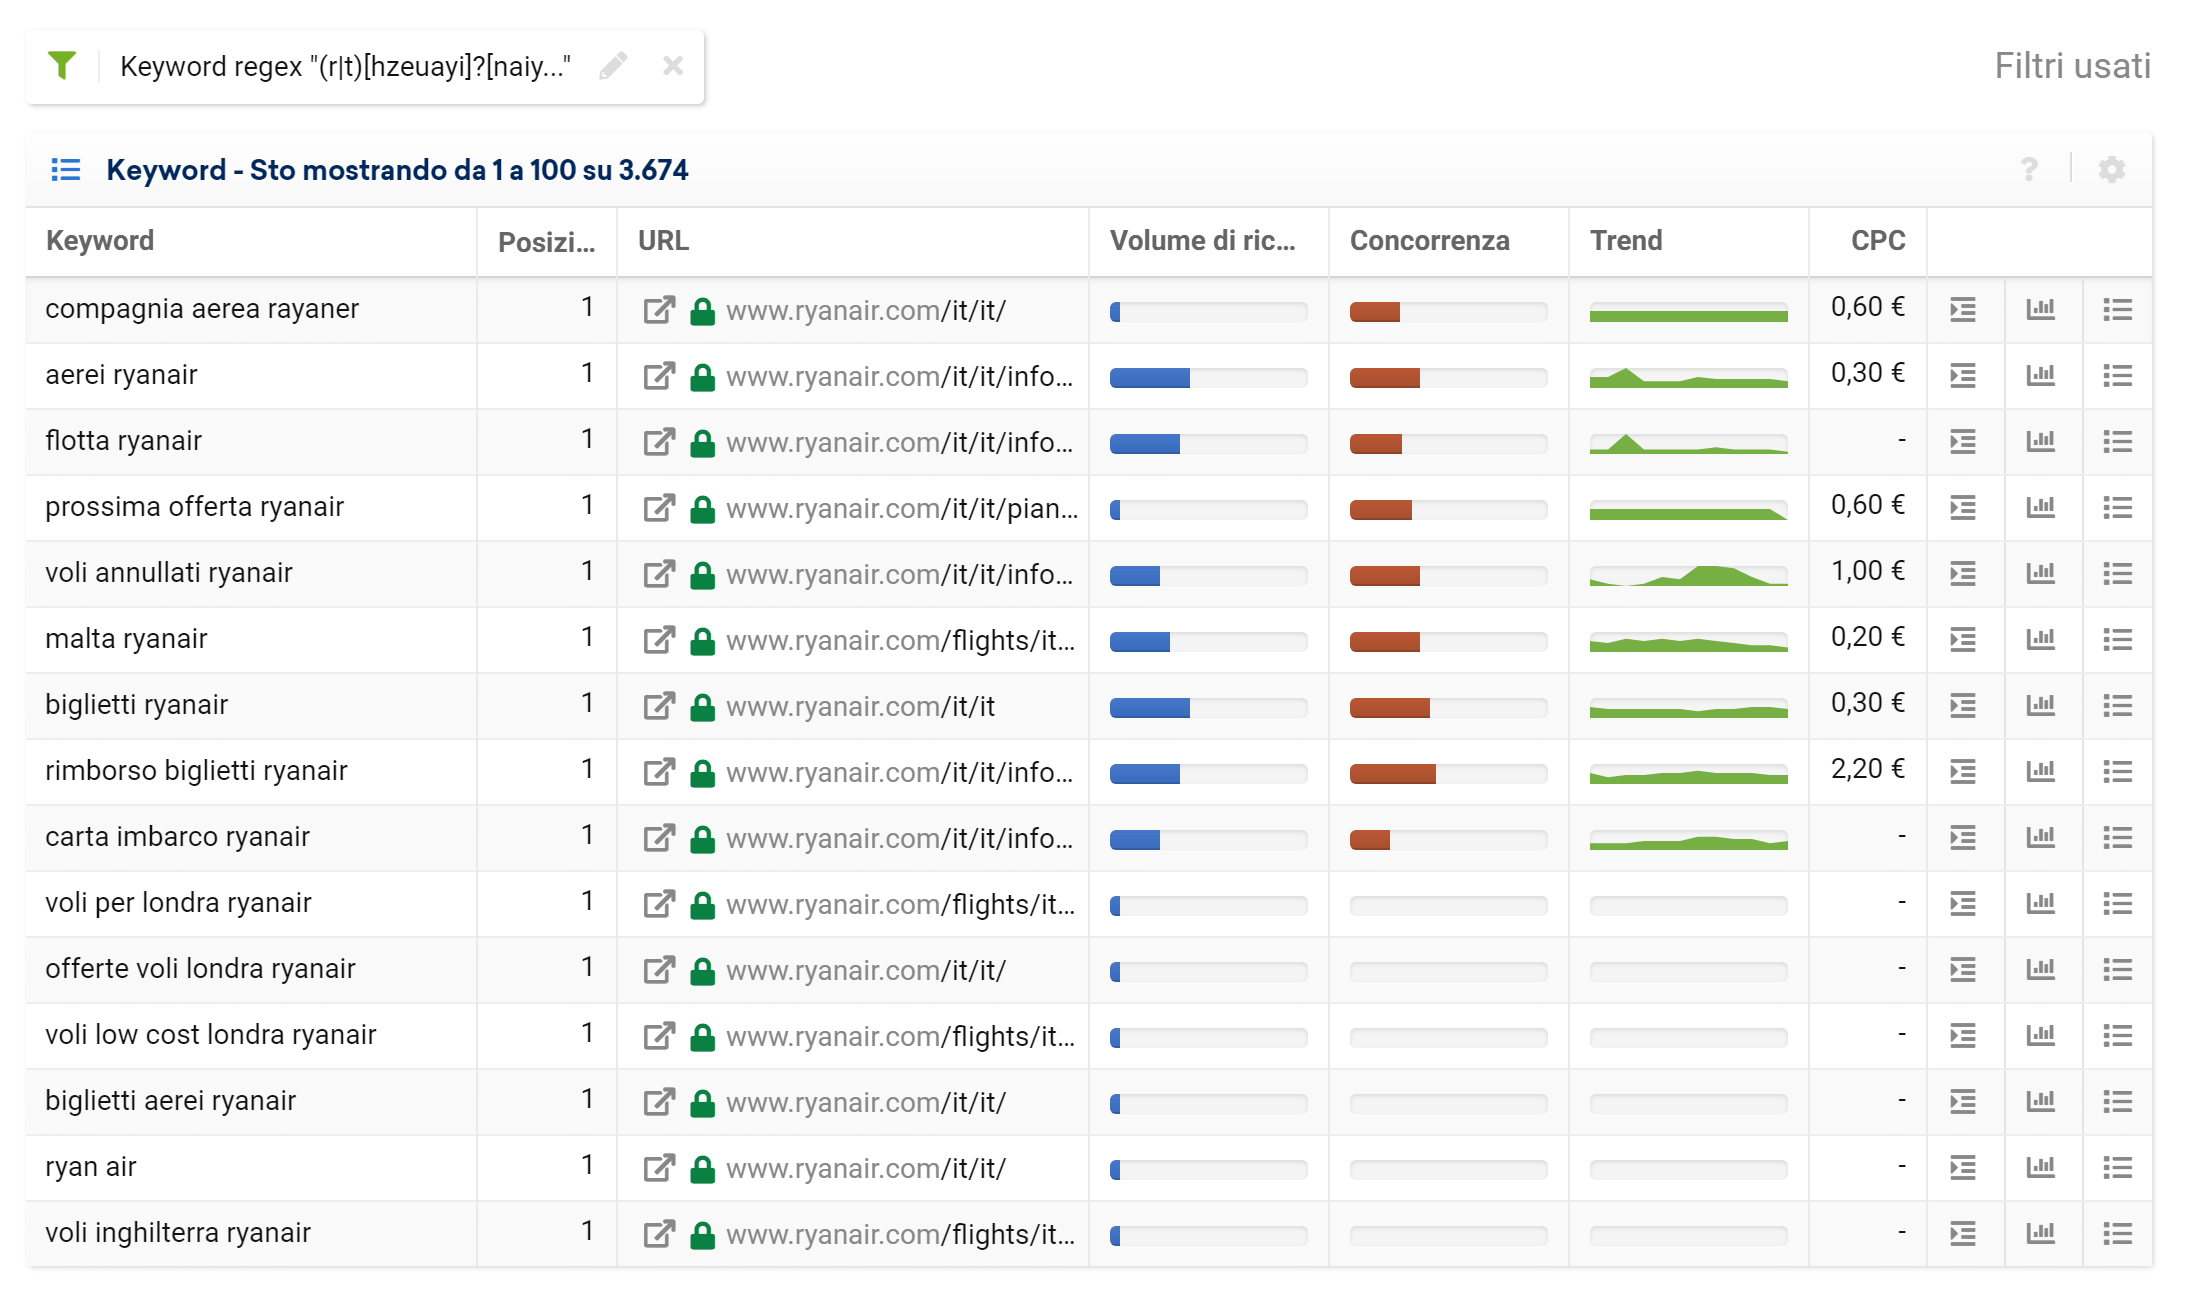2189x1293 pixels.
Task: Open list options for biglietti aerei ryanair
Action: pos(2118,1102)
